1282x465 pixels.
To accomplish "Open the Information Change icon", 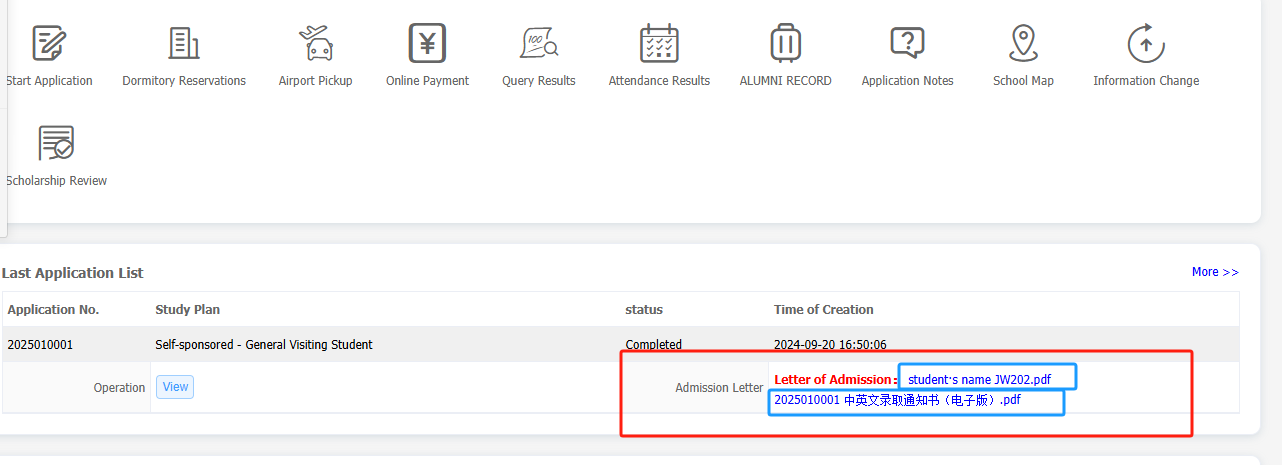I will (1145, 44).
